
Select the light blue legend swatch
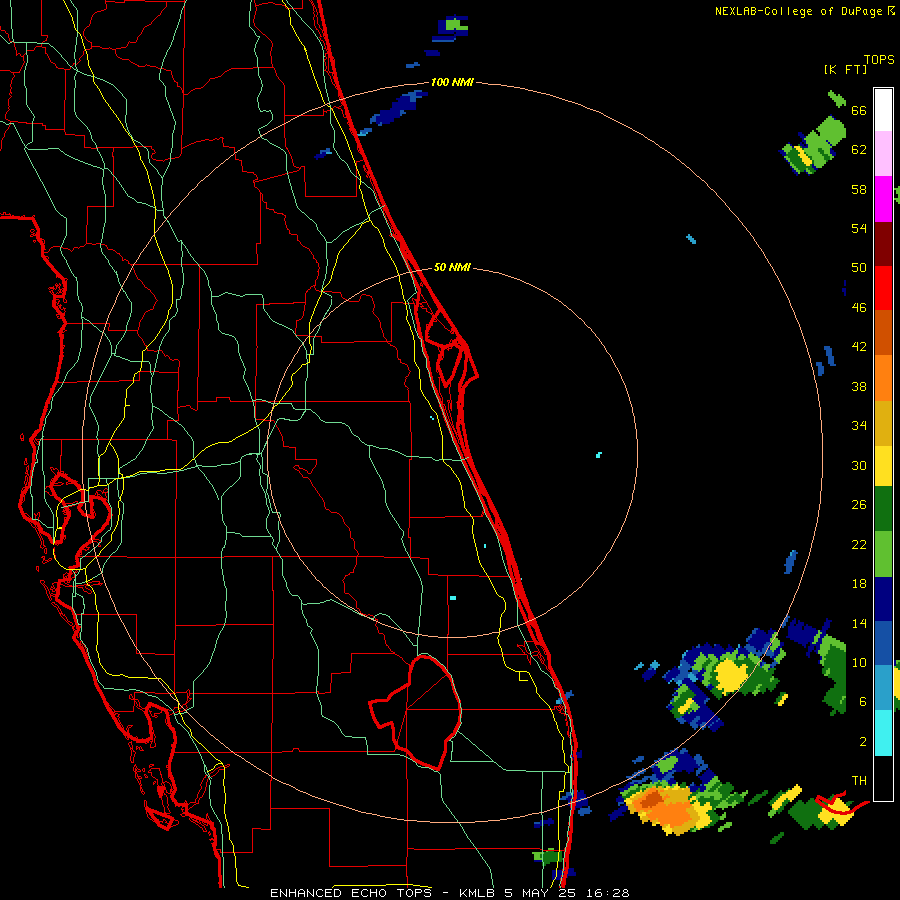tap(883, 687)
